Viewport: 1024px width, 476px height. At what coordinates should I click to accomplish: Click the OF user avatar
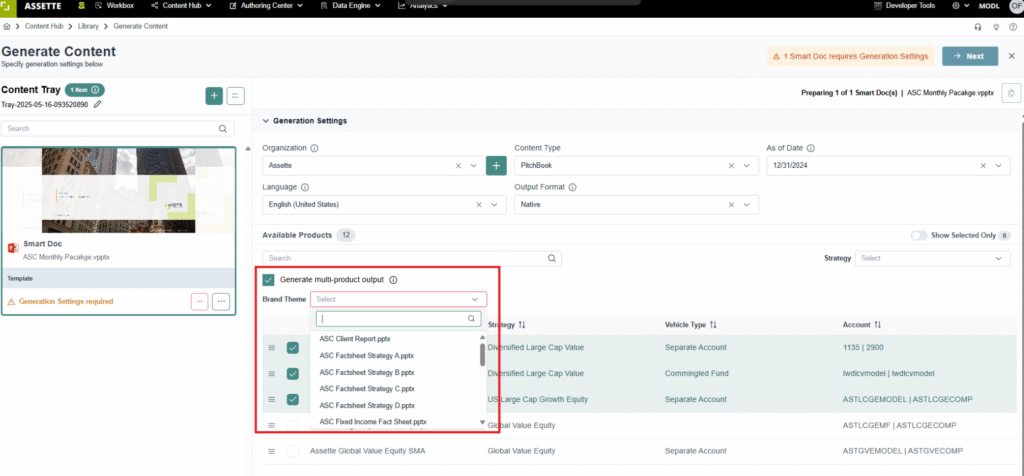point(1016,5)
